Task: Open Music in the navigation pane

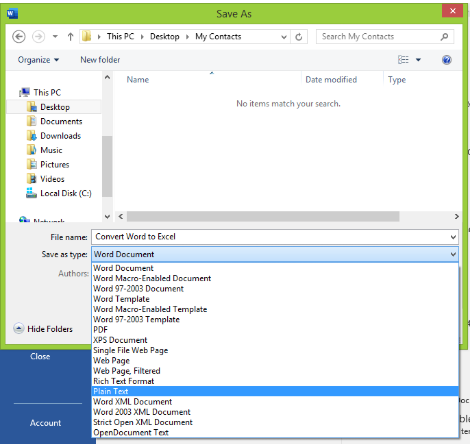Action: point(51,150)
